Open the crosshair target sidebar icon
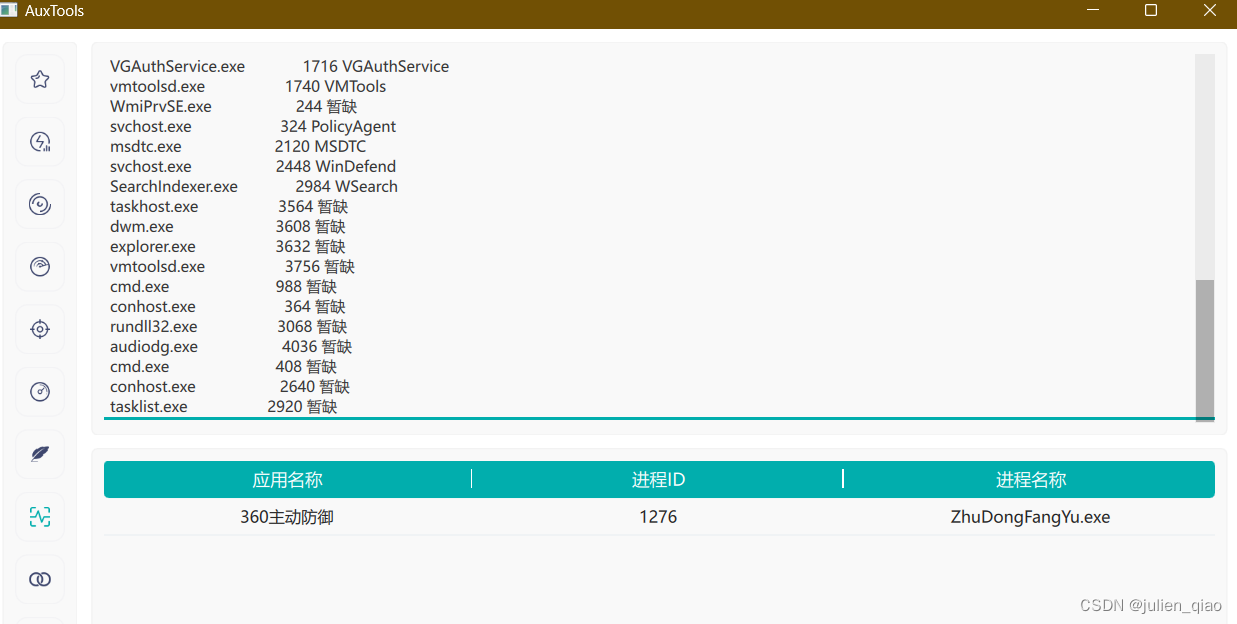Viewport: 1237px width, 624px height. click(x=40, y=329)
